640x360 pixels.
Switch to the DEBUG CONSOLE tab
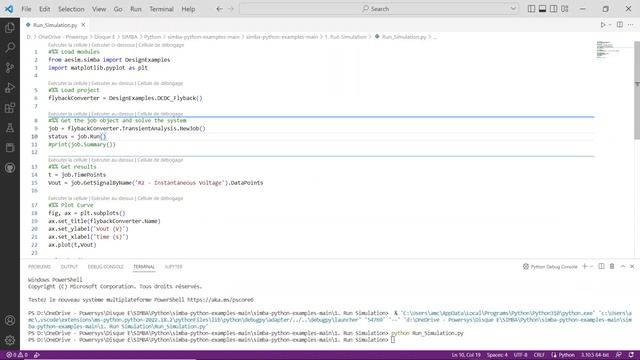pyautogui.click(x=105, y=267)
